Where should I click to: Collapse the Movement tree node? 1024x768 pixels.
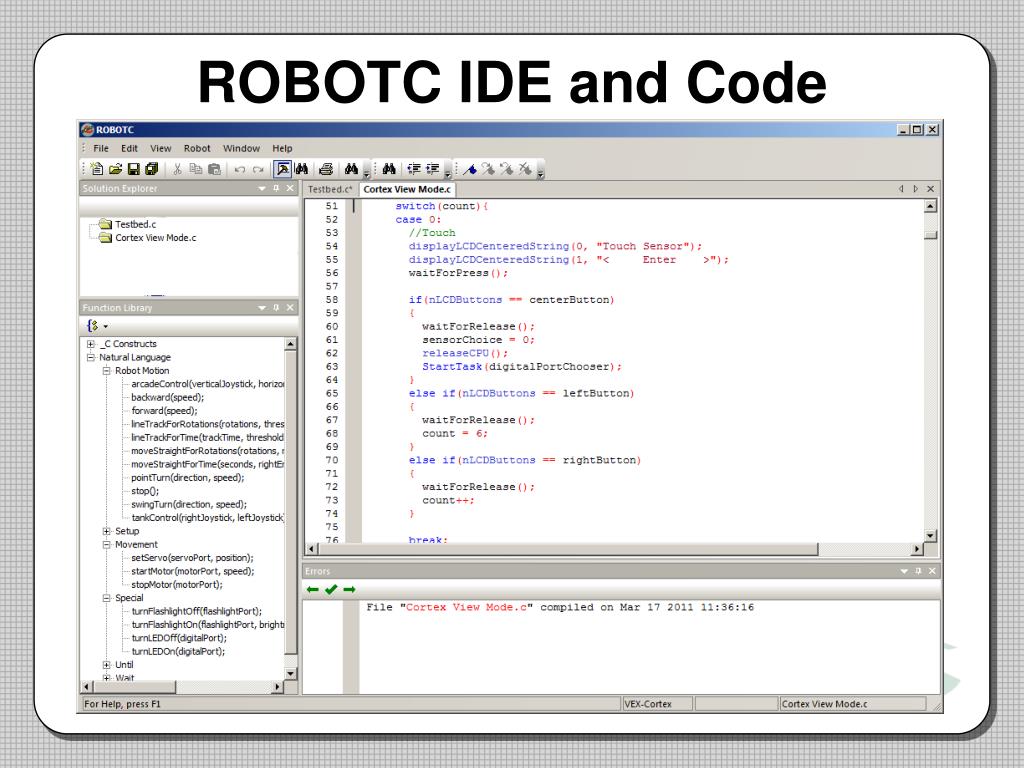pos(106,545)
